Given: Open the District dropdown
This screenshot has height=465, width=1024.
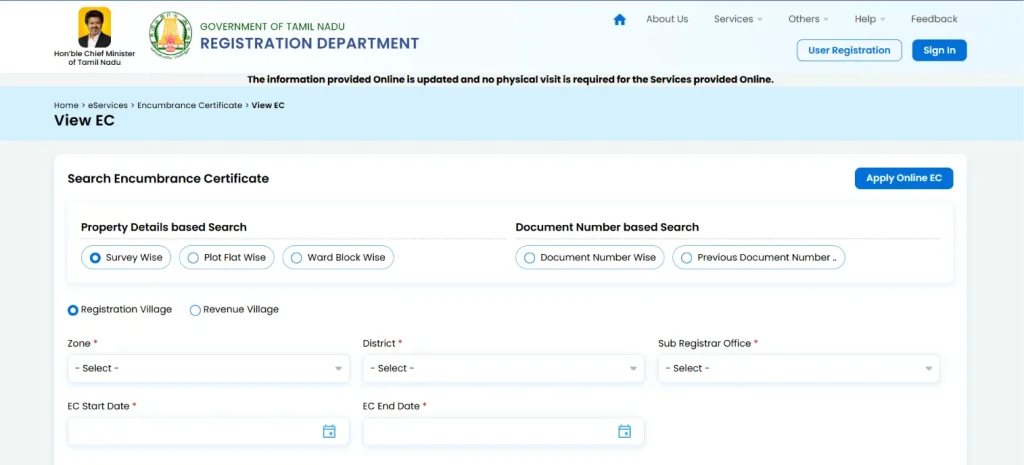Looking at the screenshot, I should point(504,368).
